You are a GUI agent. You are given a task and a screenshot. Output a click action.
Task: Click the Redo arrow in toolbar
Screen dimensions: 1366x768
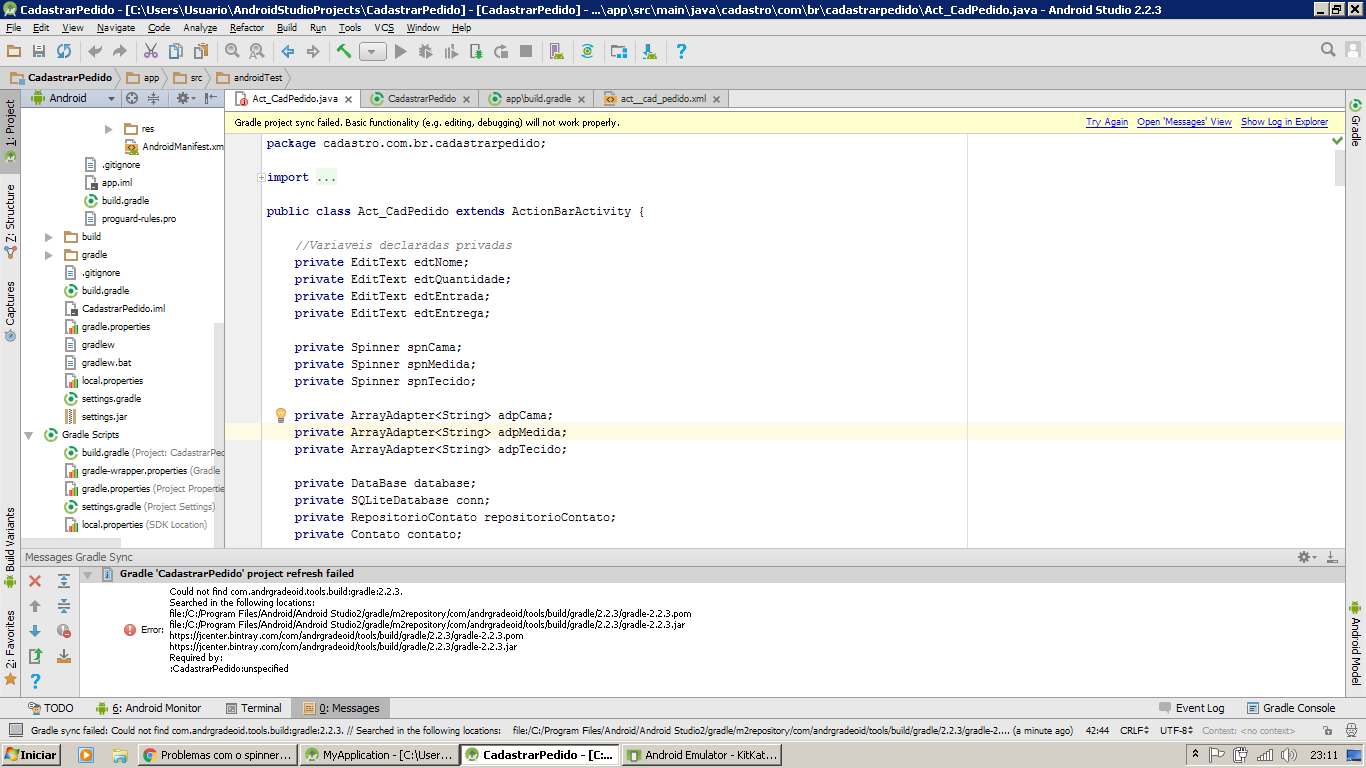click(x=120, y=51)
